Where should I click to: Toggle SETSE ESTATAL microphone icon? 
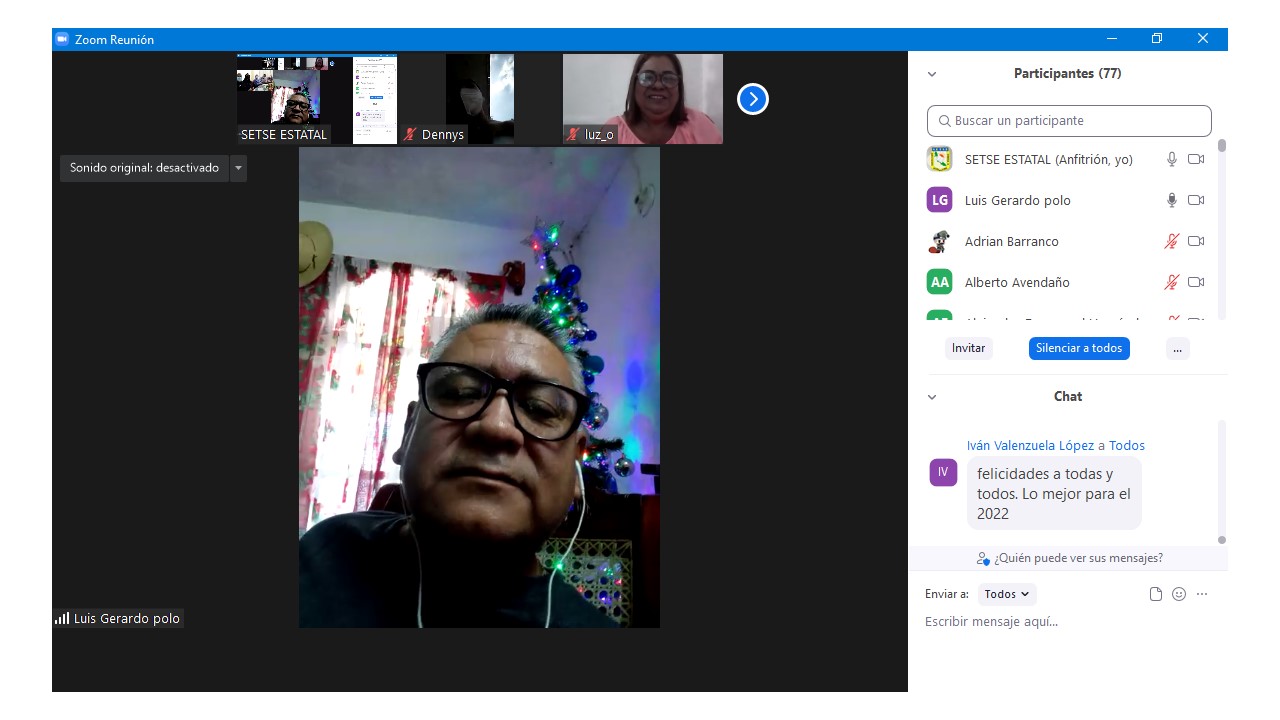[x=1172, y=159]
